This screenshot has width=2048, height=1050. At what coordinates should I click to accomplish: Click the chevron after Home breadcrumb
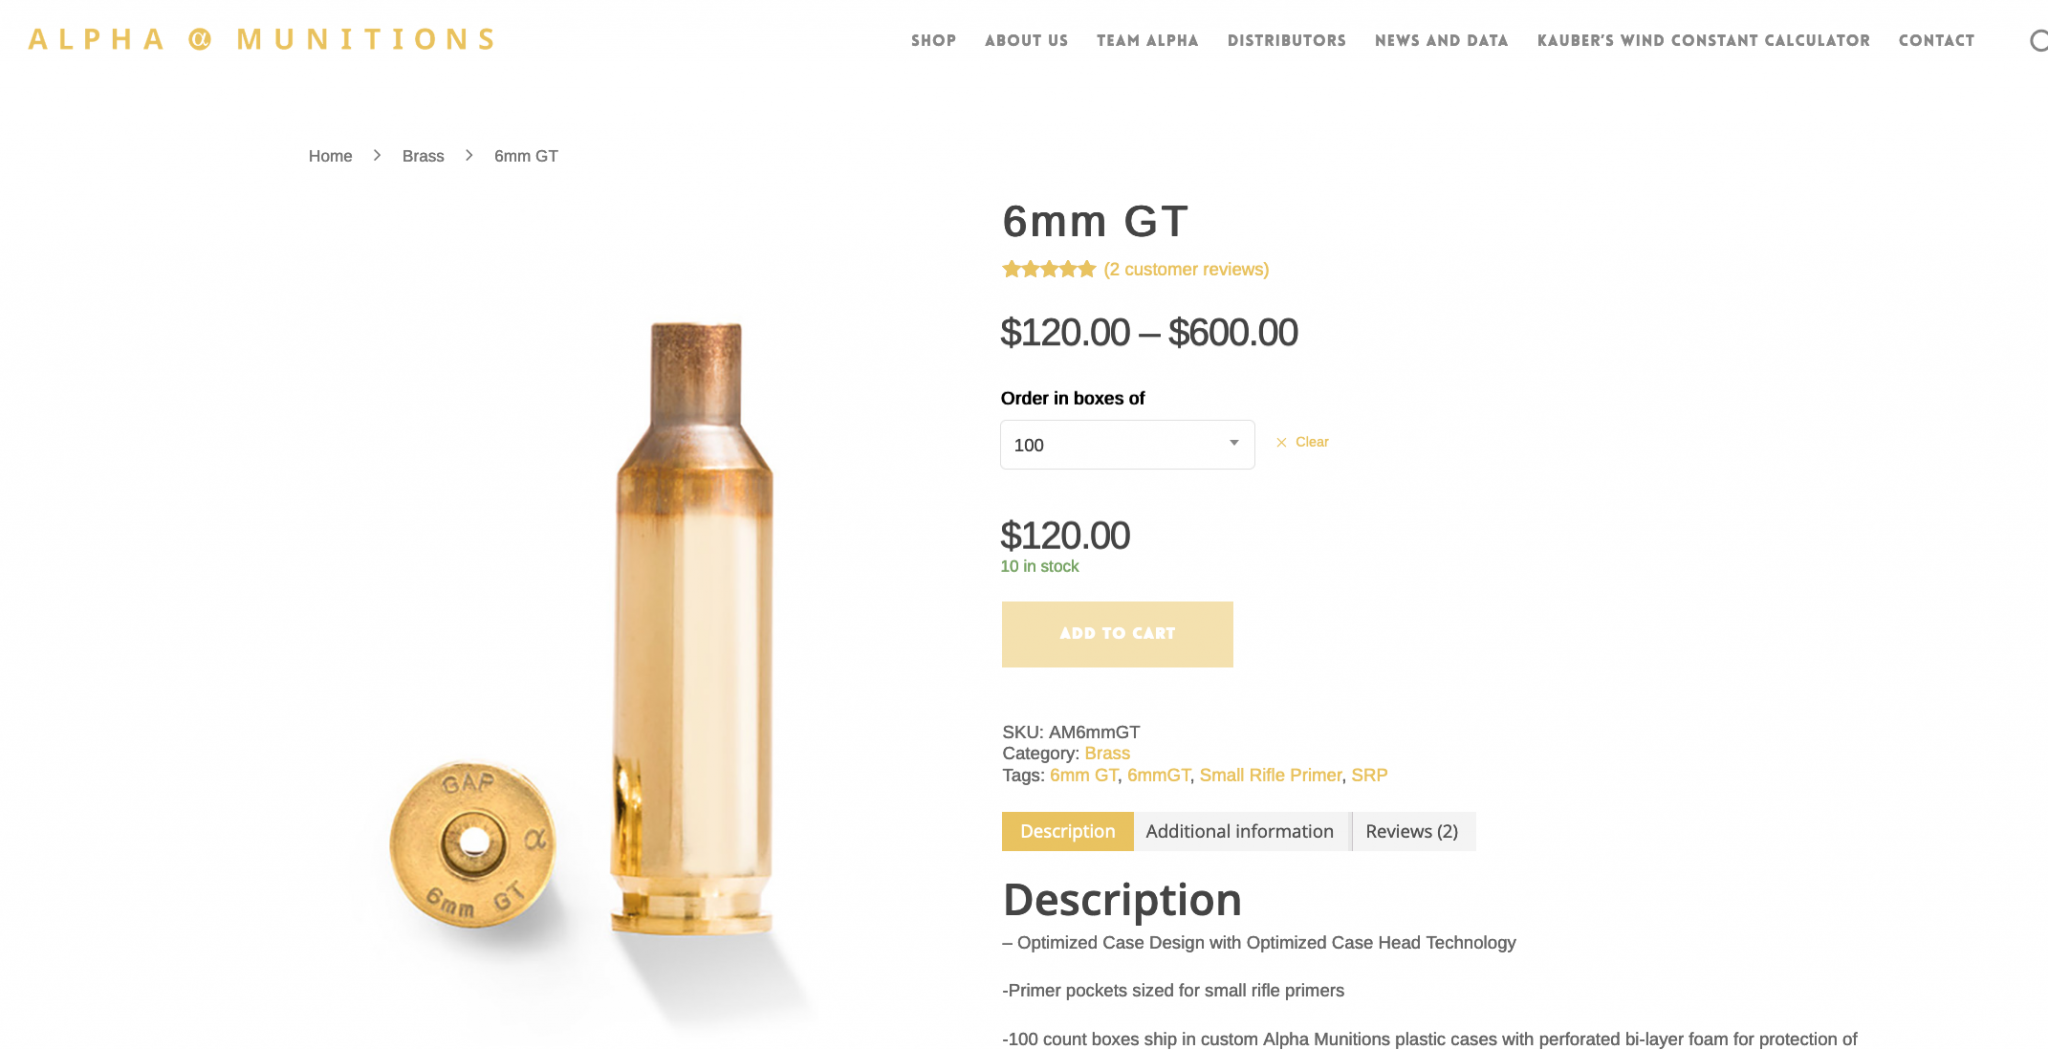[377, 155]
